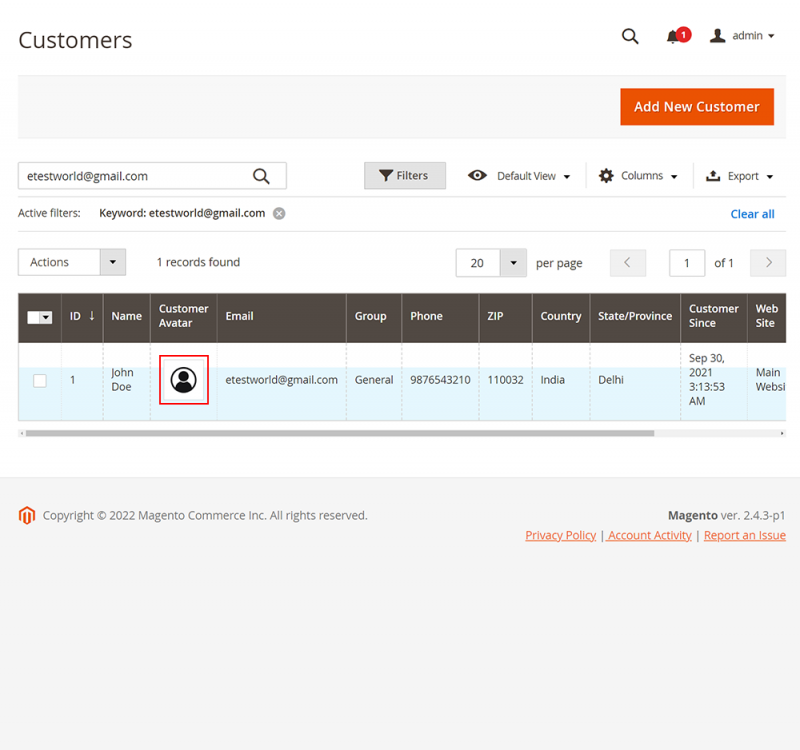Viewport: 800px width, 750px height.
Task: Click John Doe's customer avatar thumbnail
Action: (184, 380)
